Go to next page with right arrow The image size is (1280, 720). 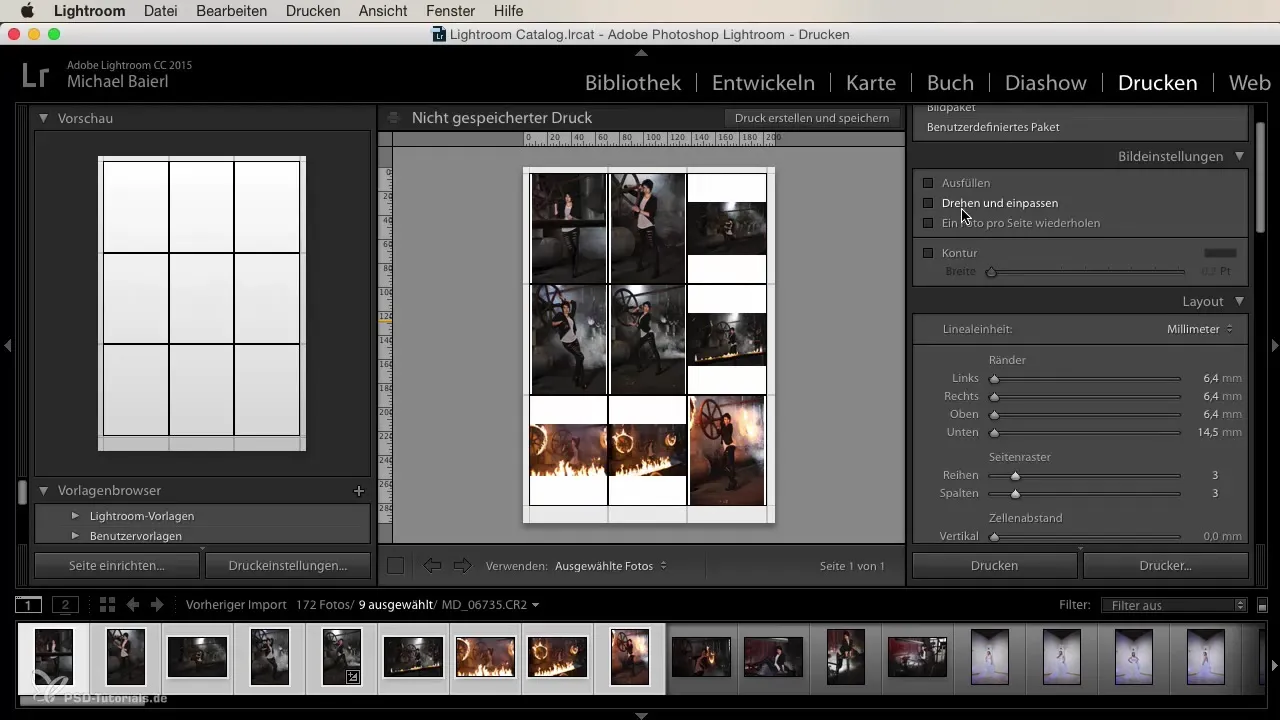pos(462,566)
